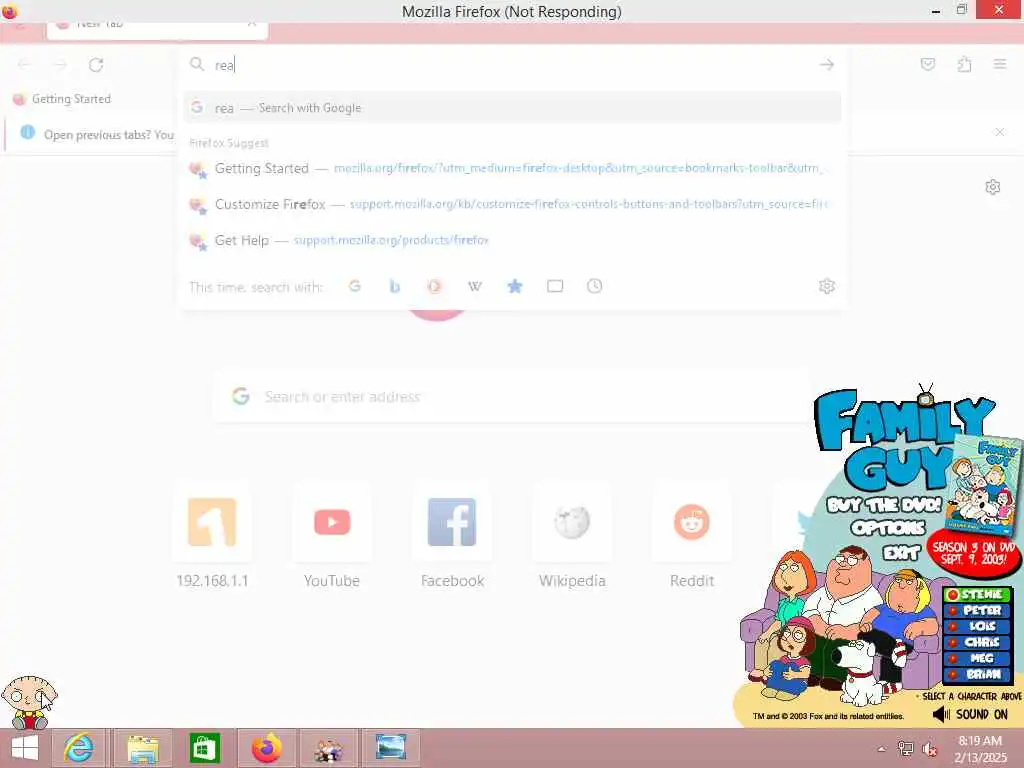Viewport: 1024px width, 768px height.
Task: Search open tabs using the tab icon
Action: coord(555,286)
